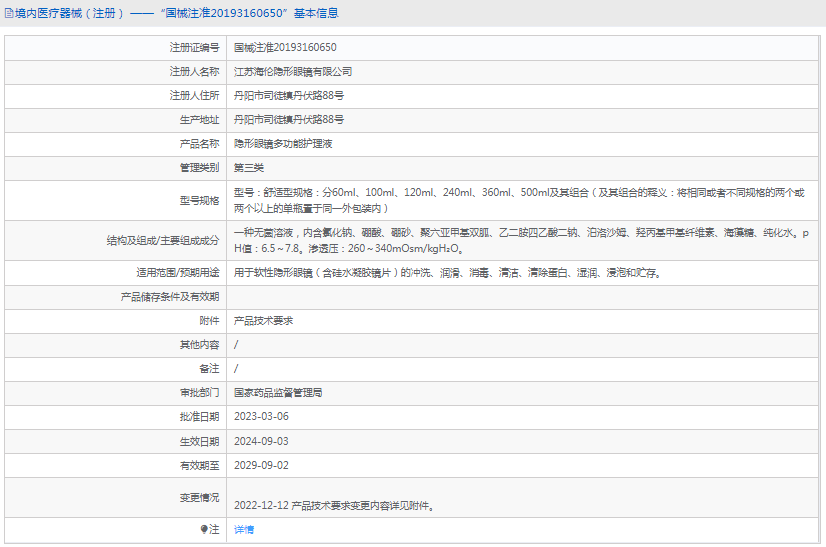Select product name 隐形眼镜多功能护理液
The height and width of the screenshot is (547, 826).
coord(283,144)
